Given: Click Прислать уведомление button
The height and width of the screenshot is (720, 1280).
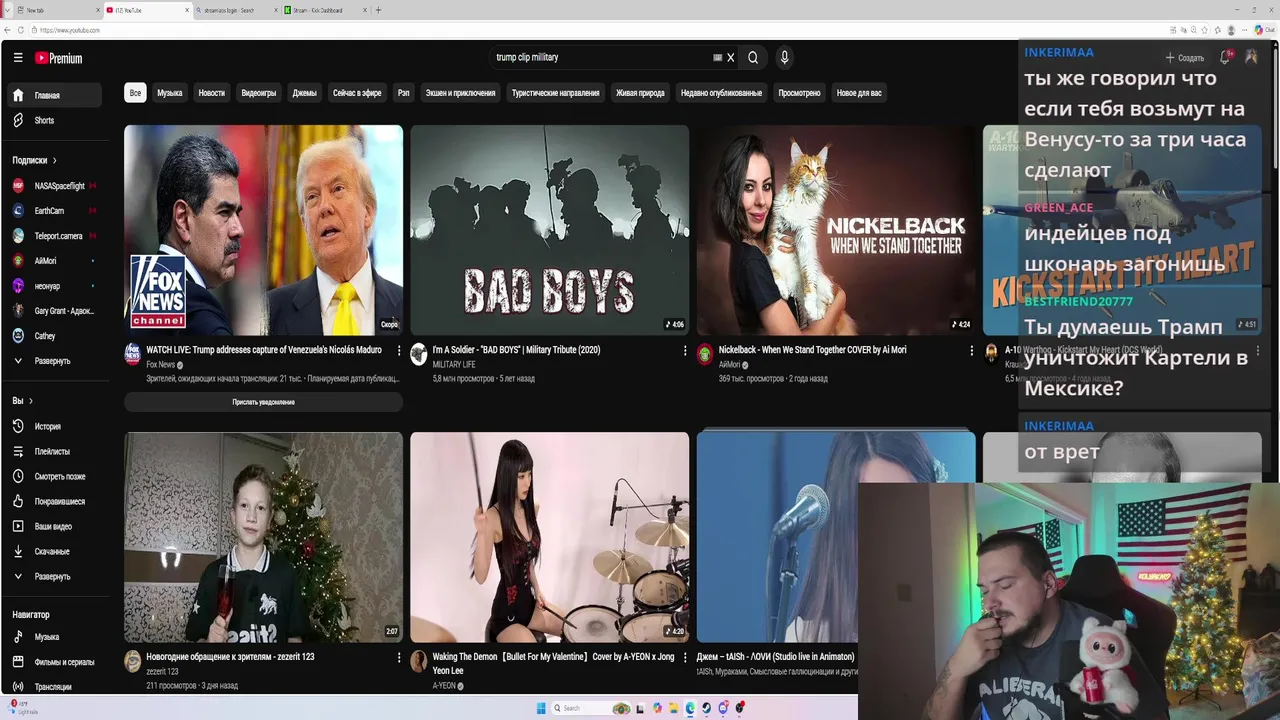Looking at the screenshot, I should pos(263,402).
